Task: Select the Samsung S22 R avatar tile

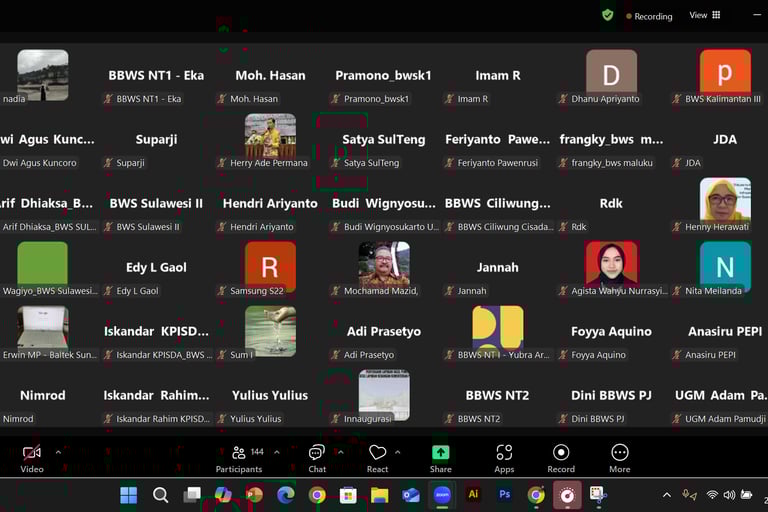Action: coord(270,265)
